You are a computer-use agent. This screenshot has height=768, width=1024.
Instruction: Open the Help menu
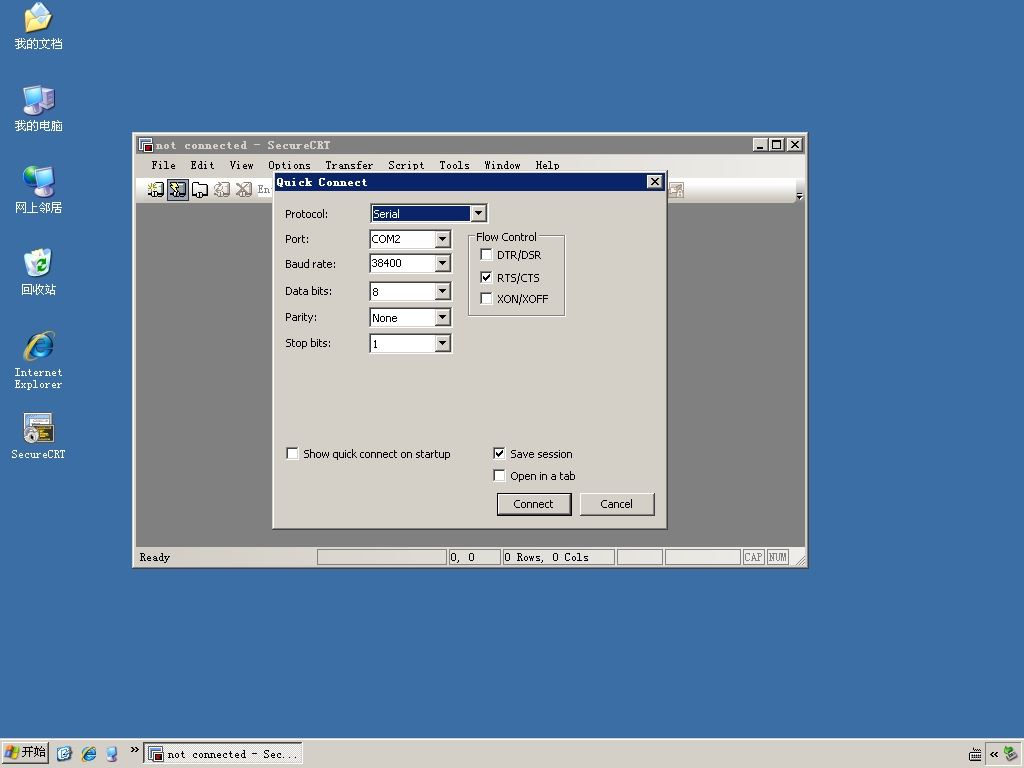[547, 165]
